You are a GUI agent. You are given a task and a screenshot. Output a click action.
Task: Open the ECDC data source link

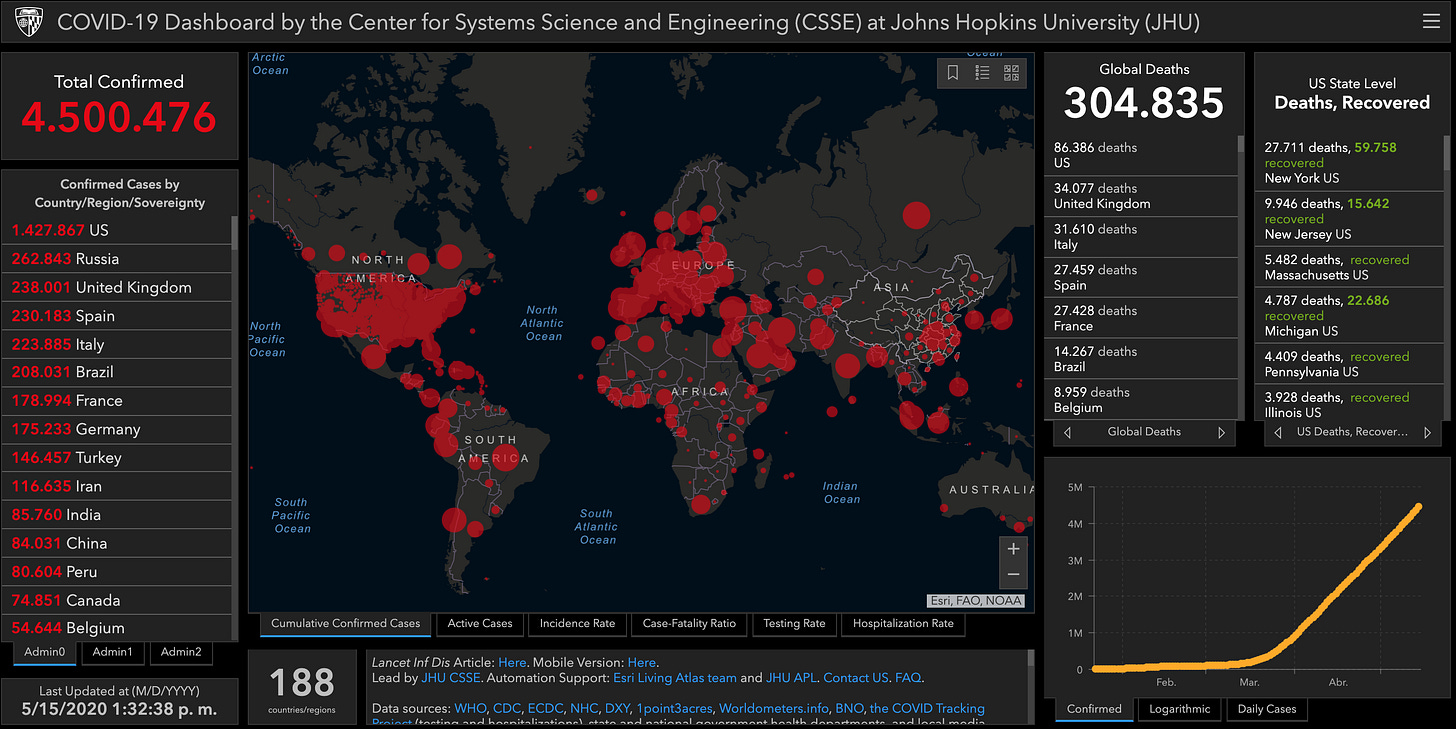click(x=546, y=708)
